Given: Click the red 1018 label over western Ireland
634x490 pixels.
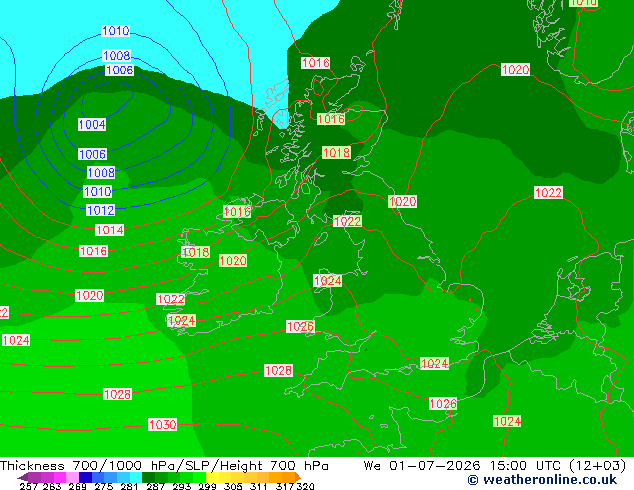Looking at the screenshot, I should (x=196, y=252).
